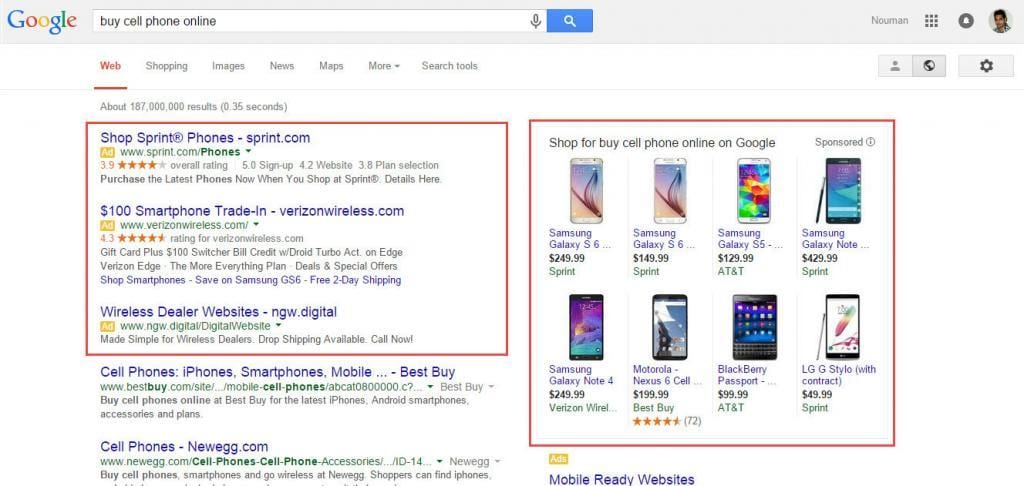Expand the More search menu
The image size is (1024, 486).
[x=383, y=66]
